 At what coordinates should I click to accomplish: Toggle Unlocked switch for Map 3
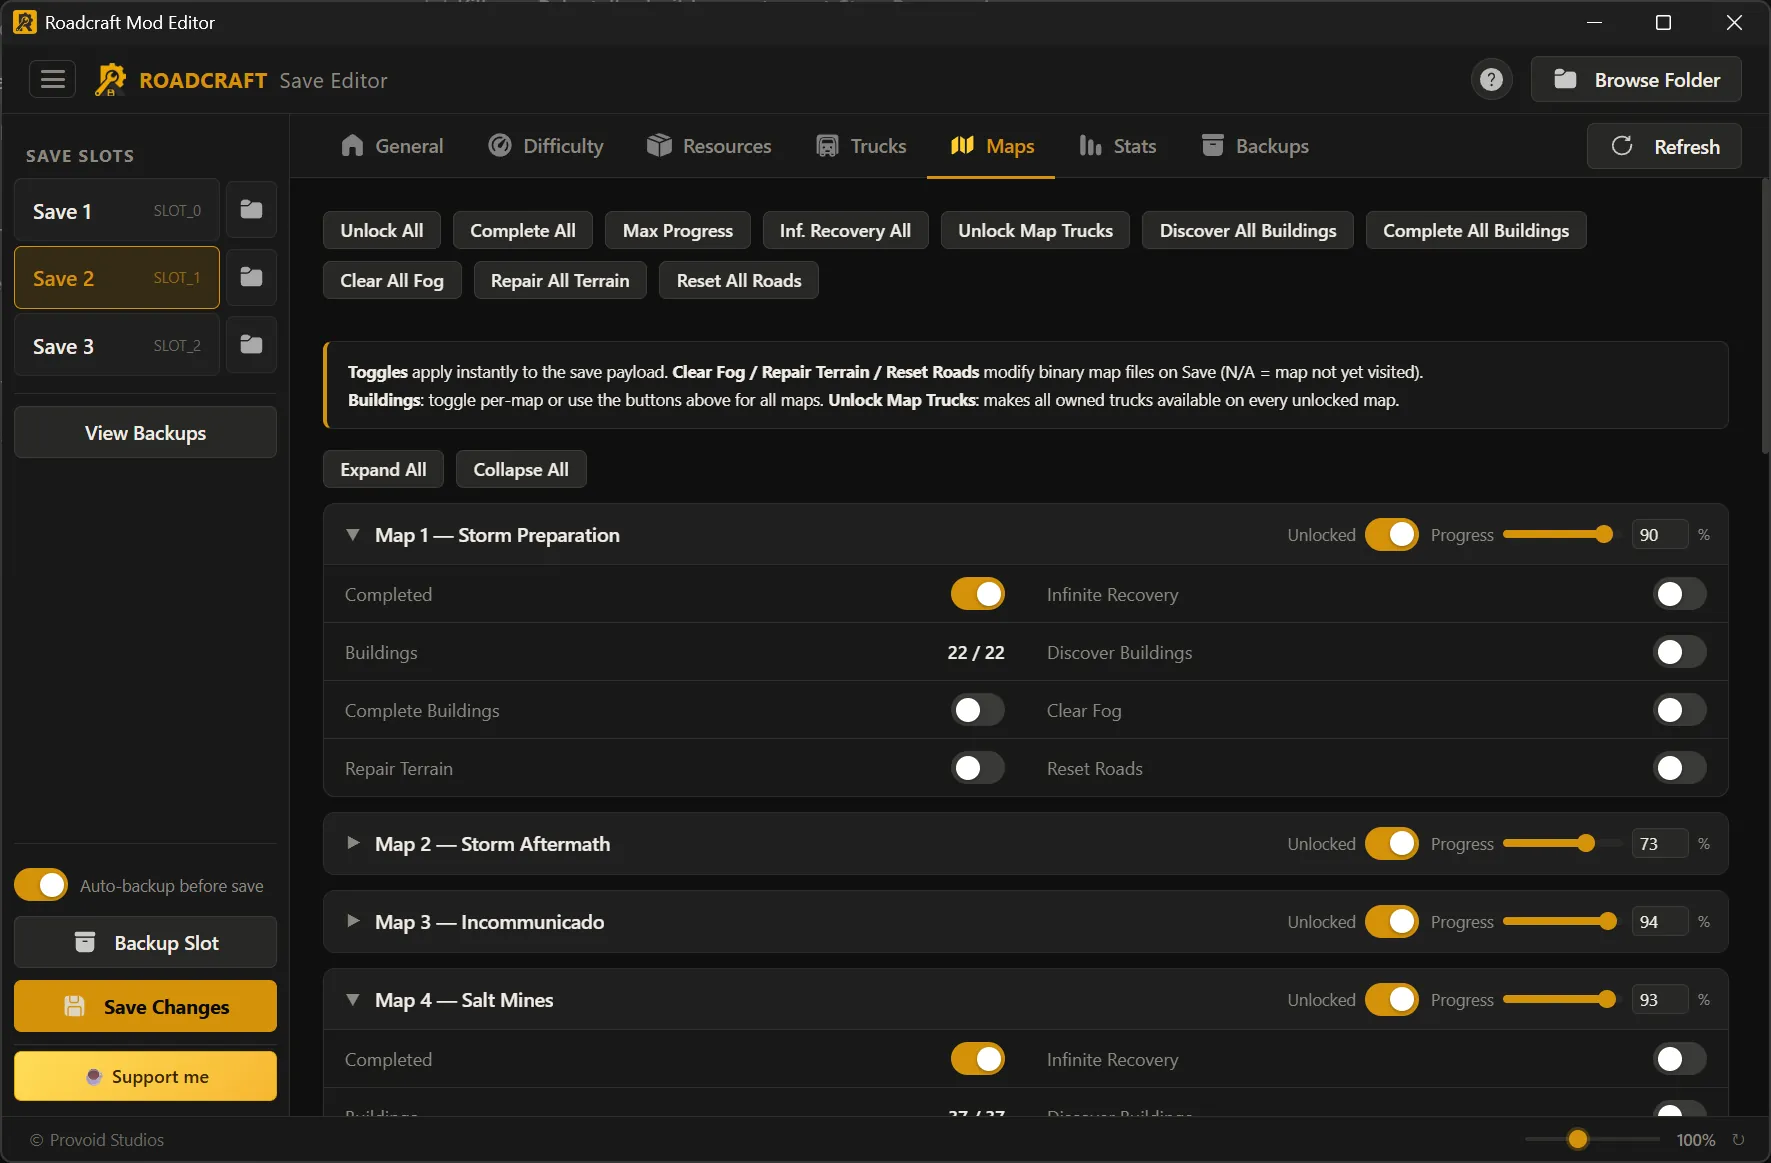1391,922
